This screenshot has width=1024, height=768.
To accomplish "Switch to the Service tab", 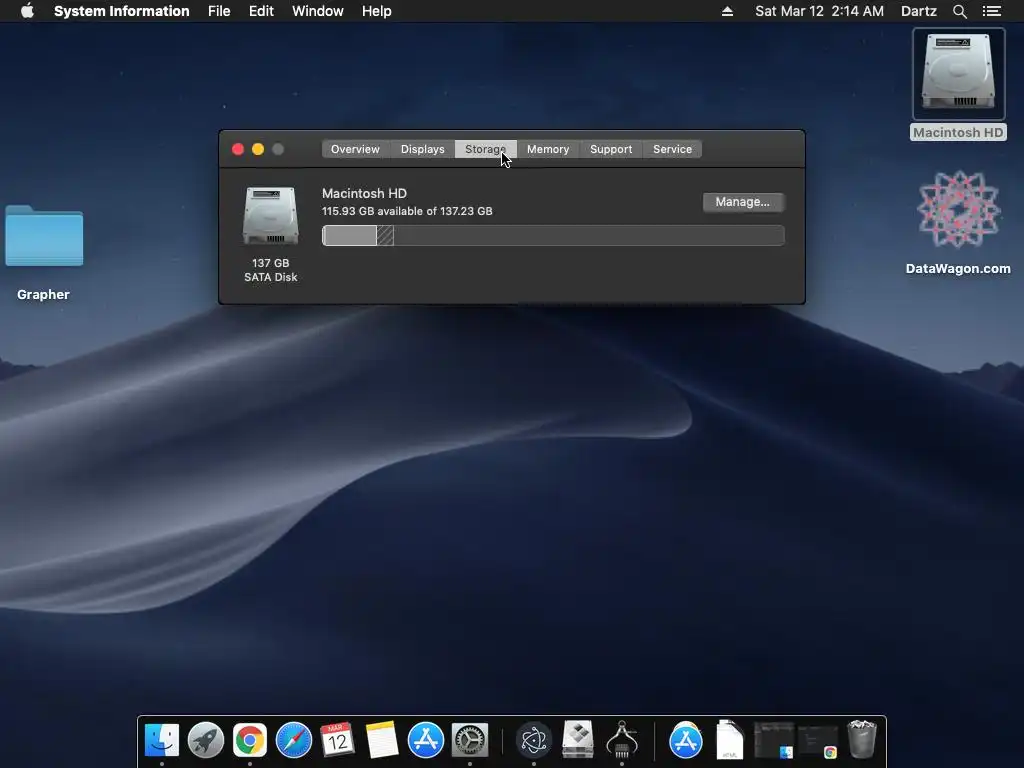I will pos(673,149).
